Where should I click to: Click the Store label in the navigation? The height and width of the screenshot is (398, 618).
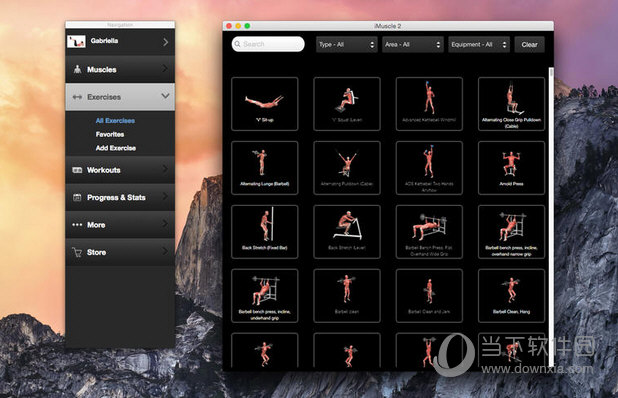coord(97,253)
